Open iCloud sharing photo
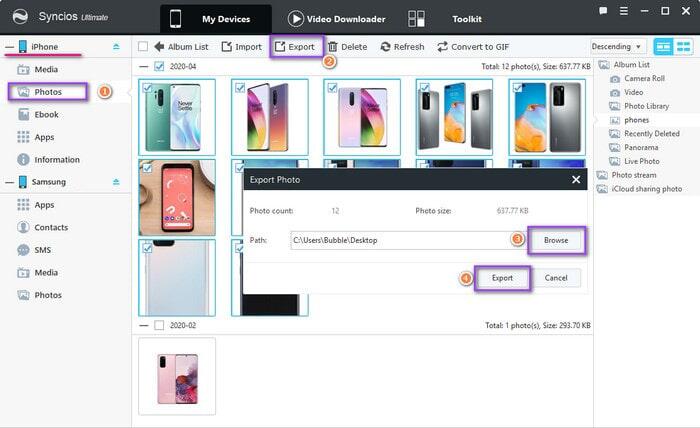700x428 pixels. coord(640,189)
